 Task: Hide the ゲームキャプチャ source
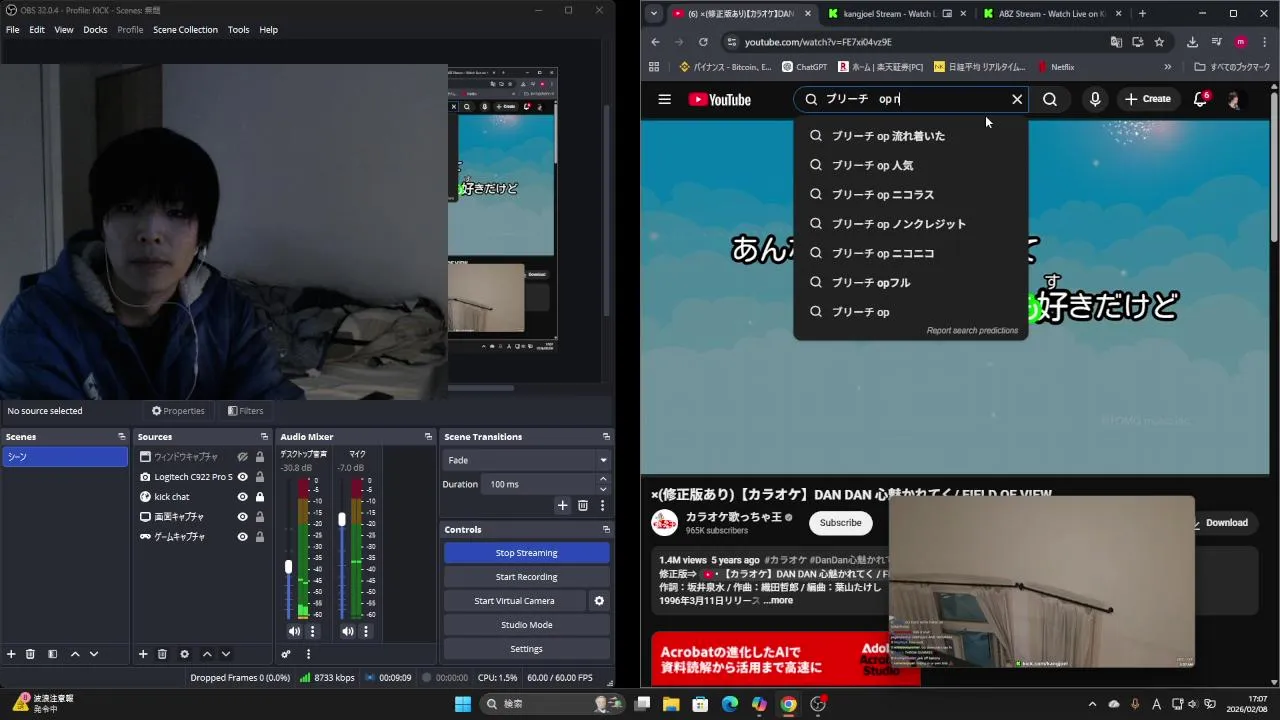pos(242,537)
